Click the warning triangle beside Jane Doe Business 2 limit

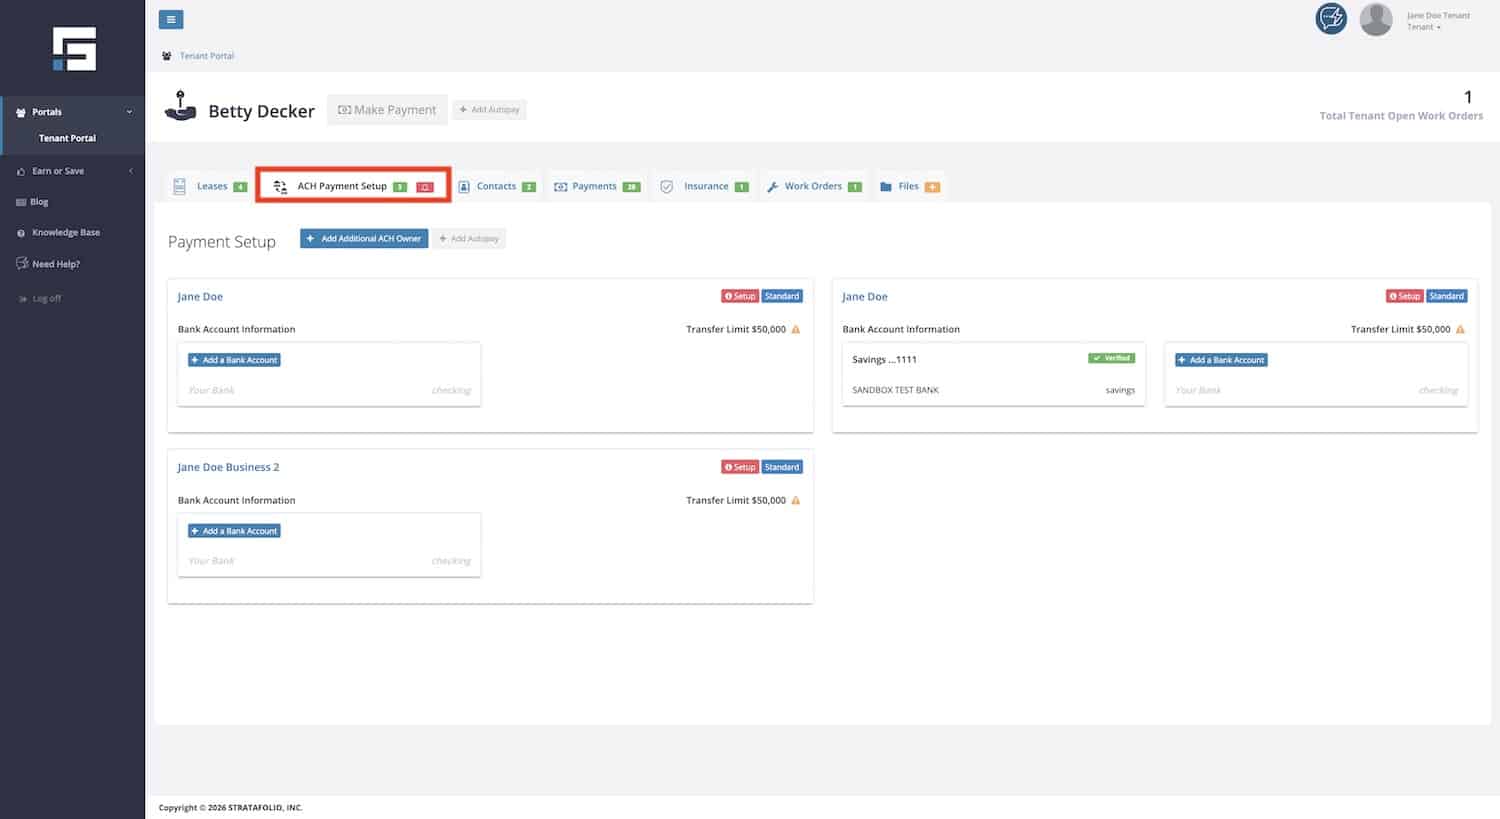796,500
